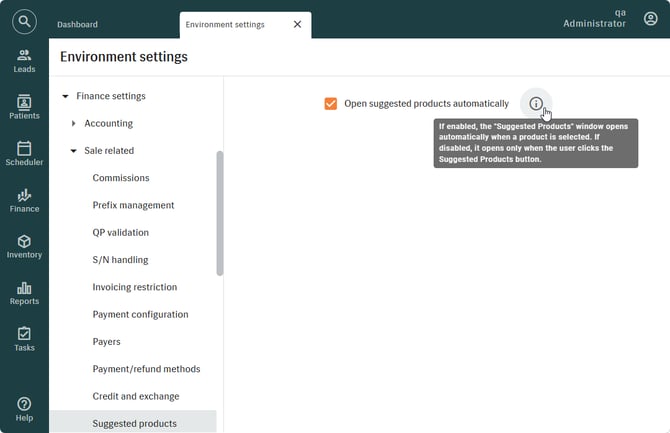The height and width of the screenshot is (433, 670).
Task: Click the qa Administrator user name
Action: point(594,18)
